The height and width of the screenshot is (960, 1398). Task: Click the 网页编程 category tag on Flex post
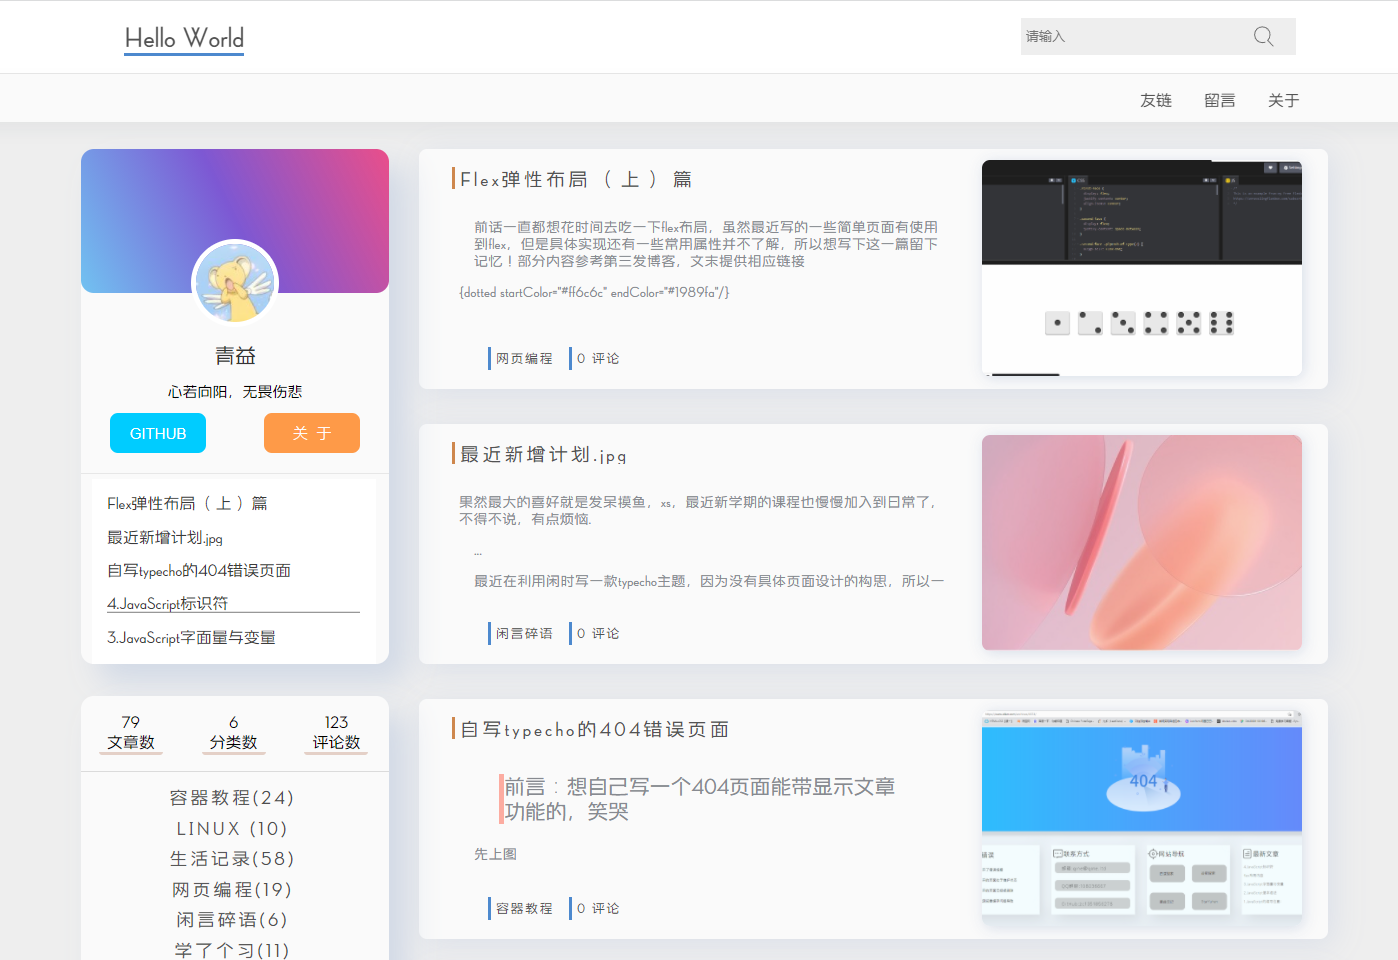(523, 359)
